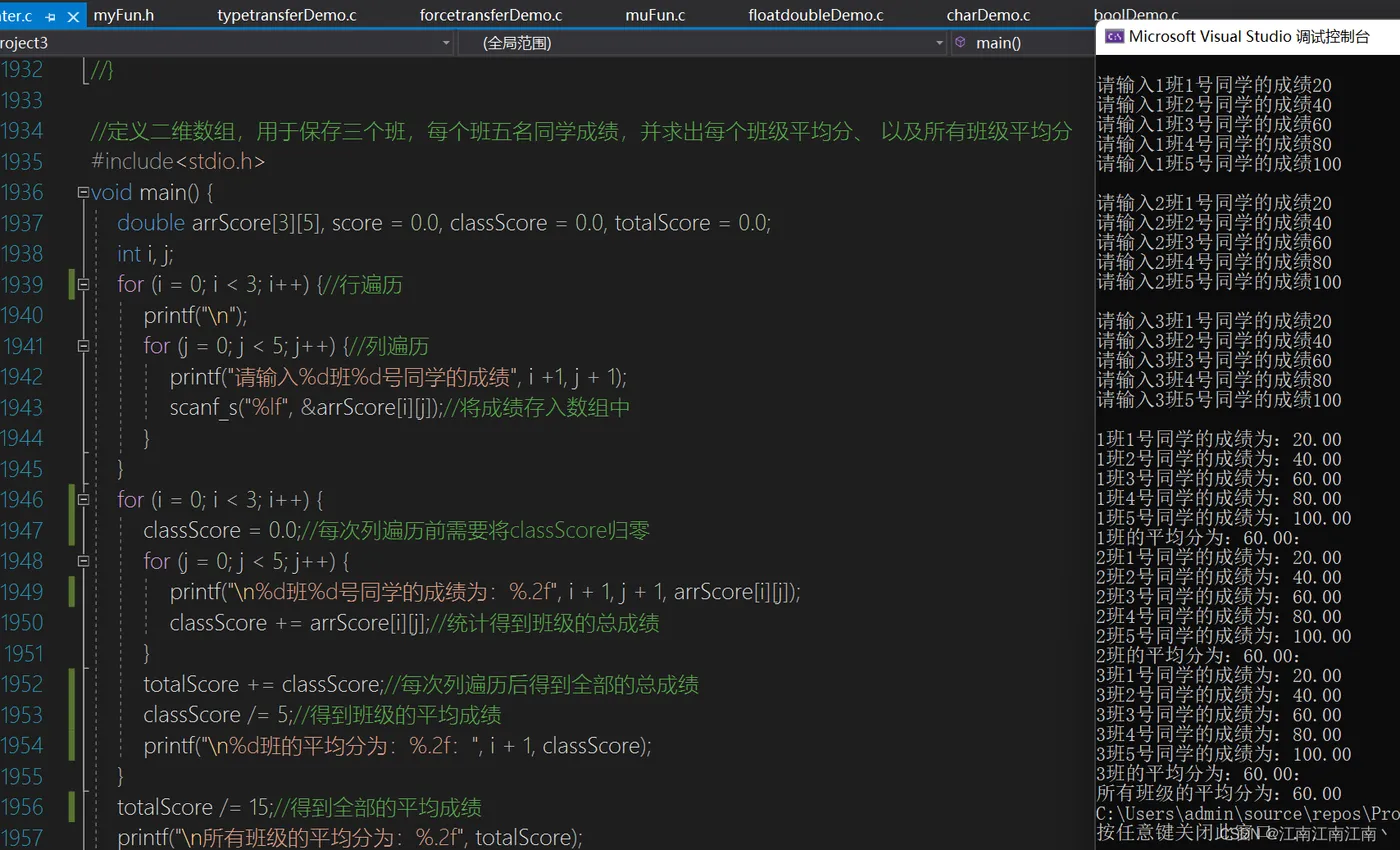The height and width of the screenshot is (850, 1400).
Task: Click console line 2班3号同学的成绩为:60.00
Action: [1219, 597]
